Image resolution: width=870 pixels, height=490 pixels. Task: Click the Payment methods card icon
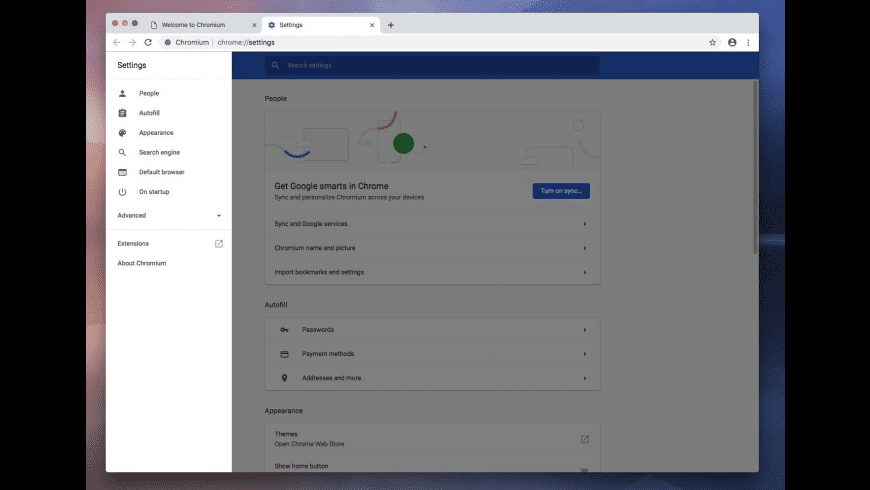285,354
